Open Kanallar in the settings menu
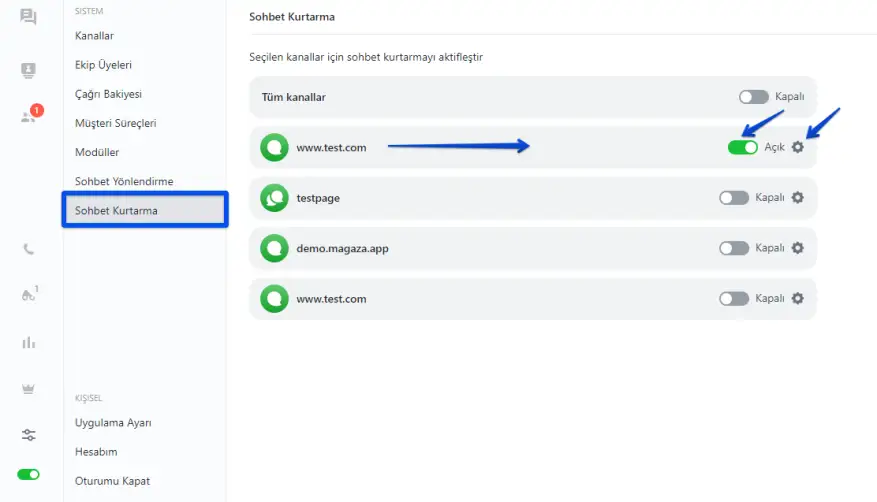Image resolution: width=877 pixels, height=502 pixels. (94, 36)
